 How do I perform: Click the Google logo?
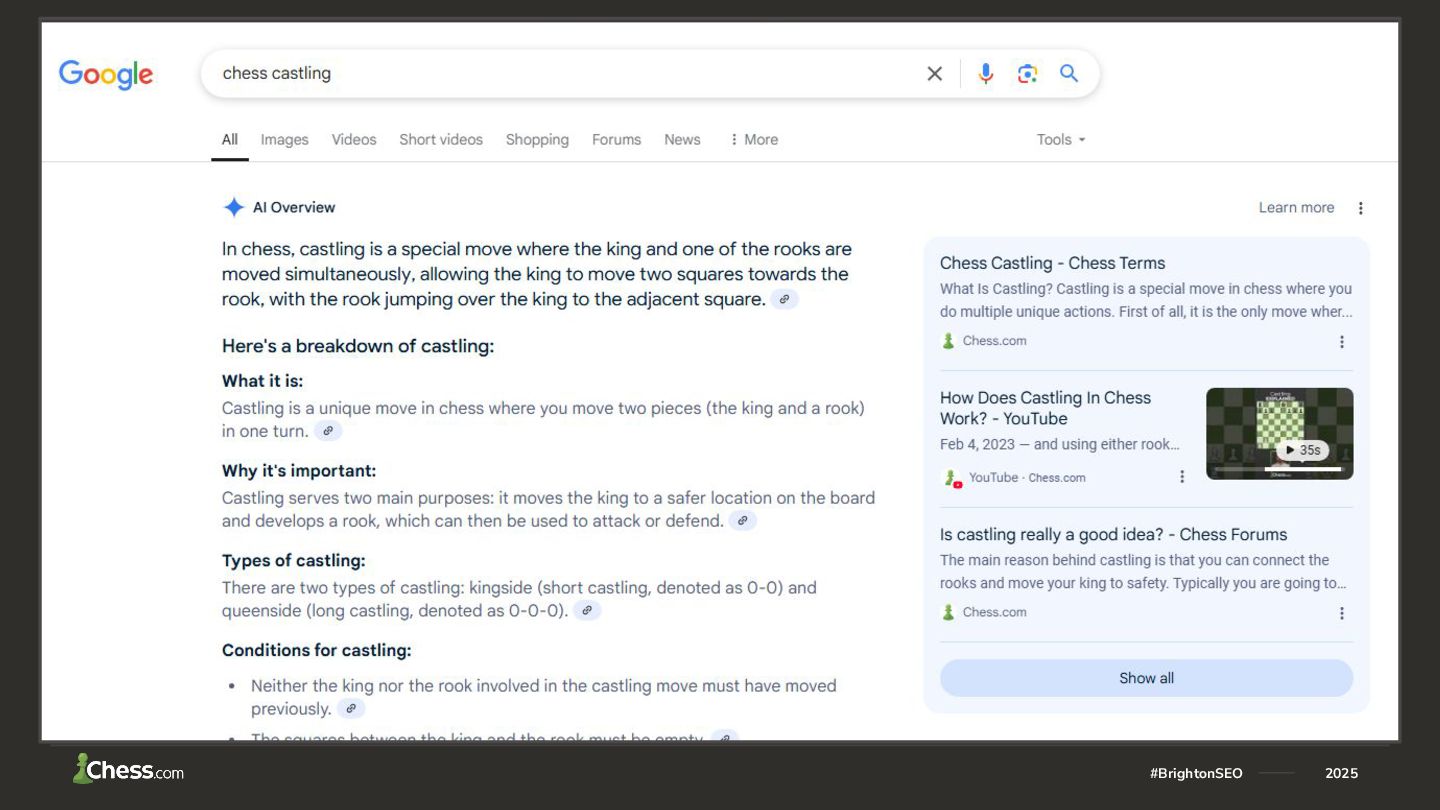(x=106, y=74)
